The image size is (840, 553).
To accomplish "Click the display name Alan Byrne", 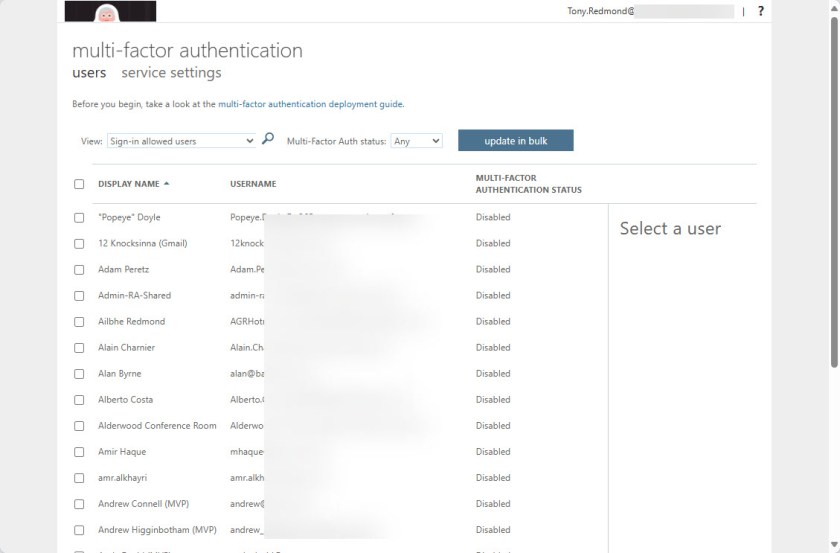I will [119, 373].
